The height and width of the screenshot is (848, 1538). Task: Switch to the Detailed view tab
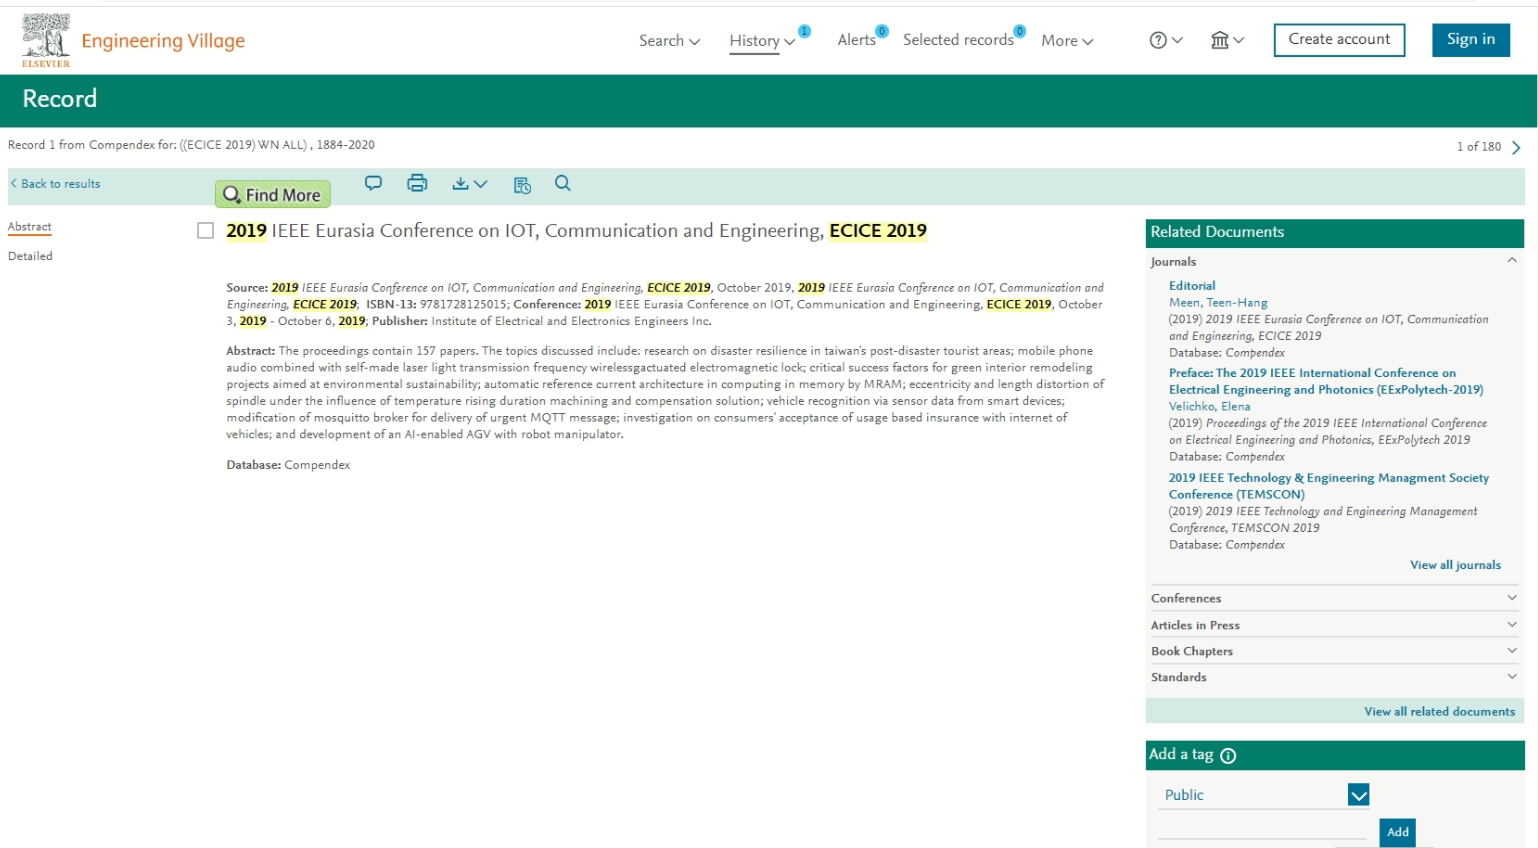pos(30,256)
